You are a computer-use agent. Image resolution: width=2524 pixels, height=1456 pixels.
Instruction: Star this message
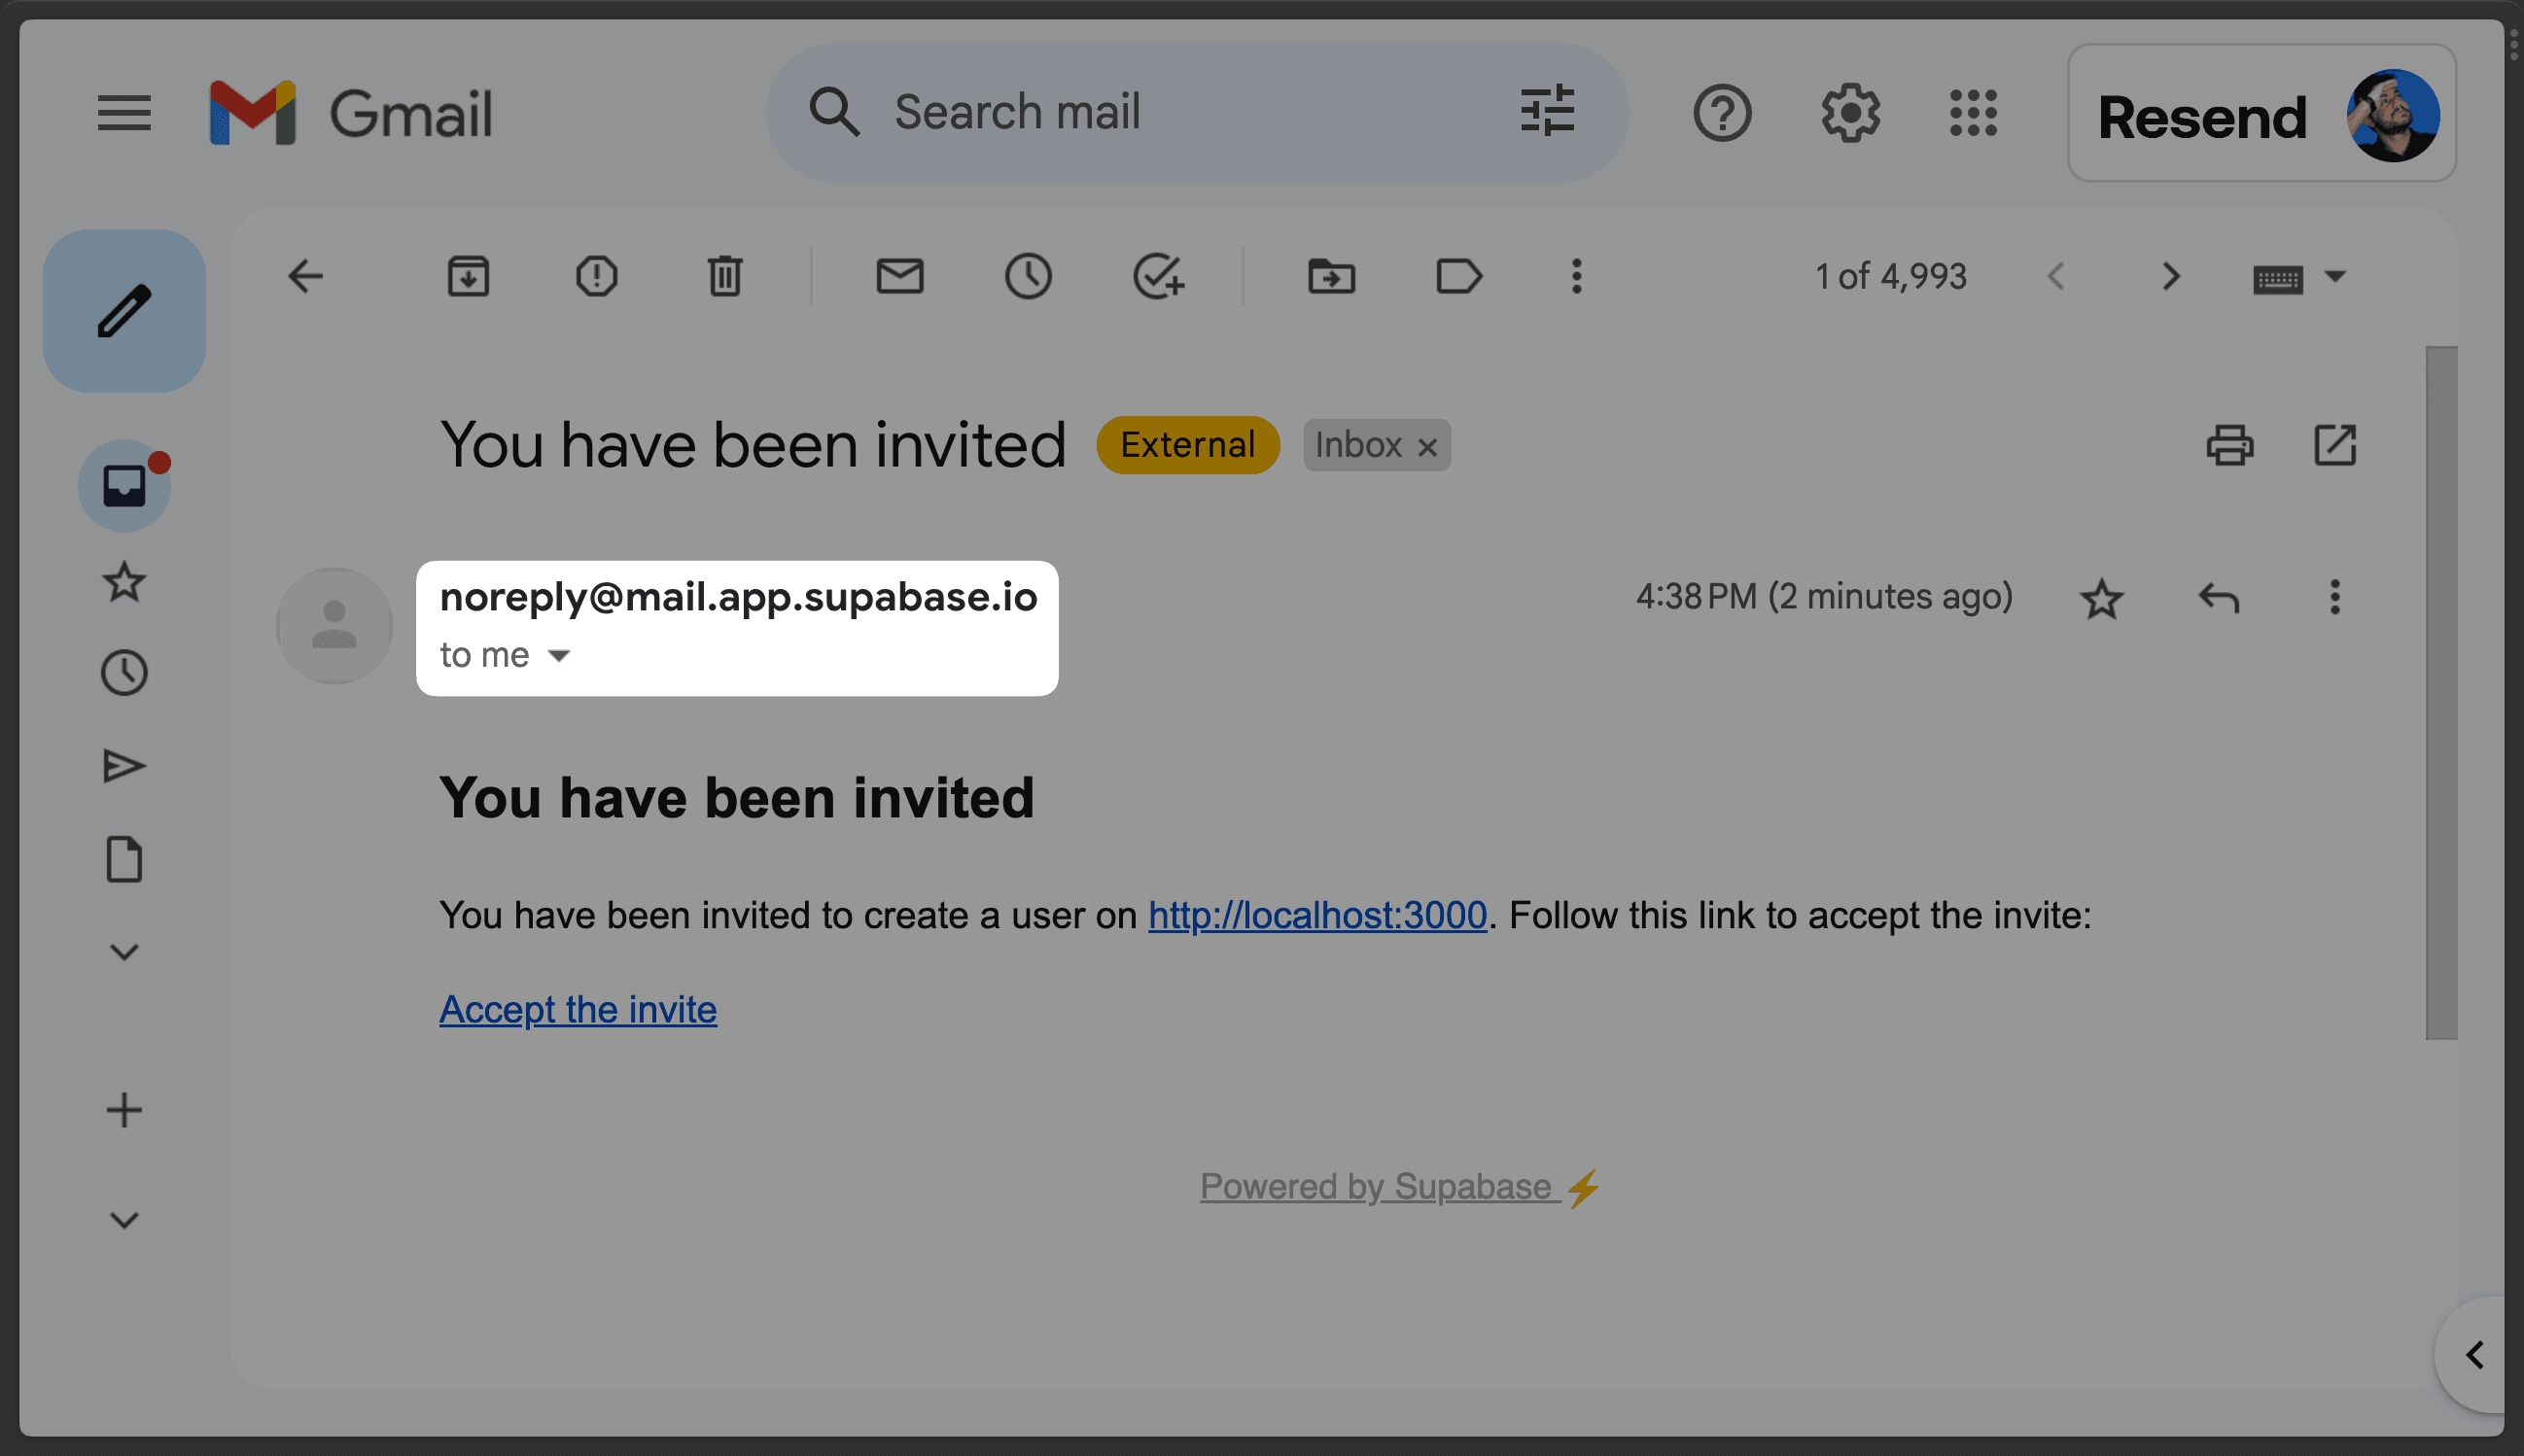[2102, 597]
